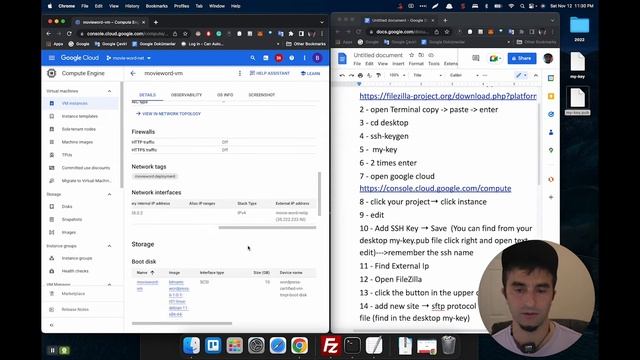Open the Format menu in Docs
Viewport: 640px width, 360px height.
pyautogui.click(x=416, y=64)
